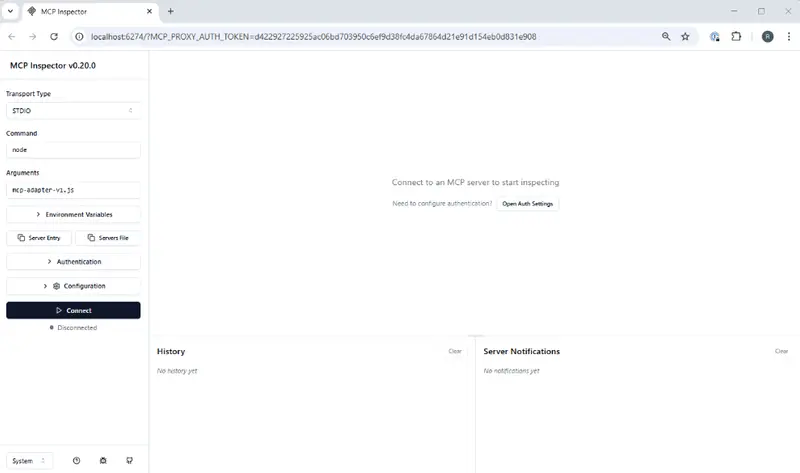Expand the Configuration section
The width and height of the screenshot is (800, 473).
(x=73, y=286)
